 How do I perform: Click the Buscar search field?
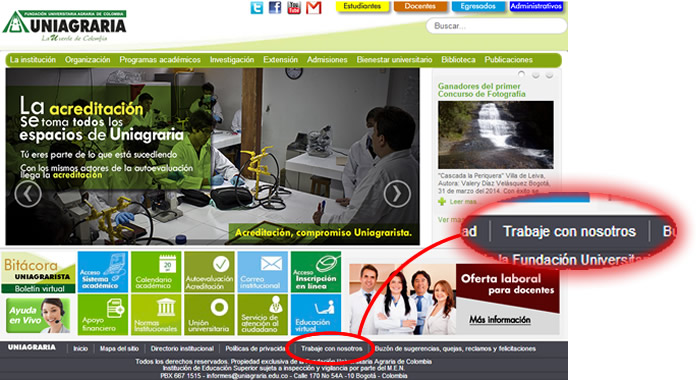496,26
